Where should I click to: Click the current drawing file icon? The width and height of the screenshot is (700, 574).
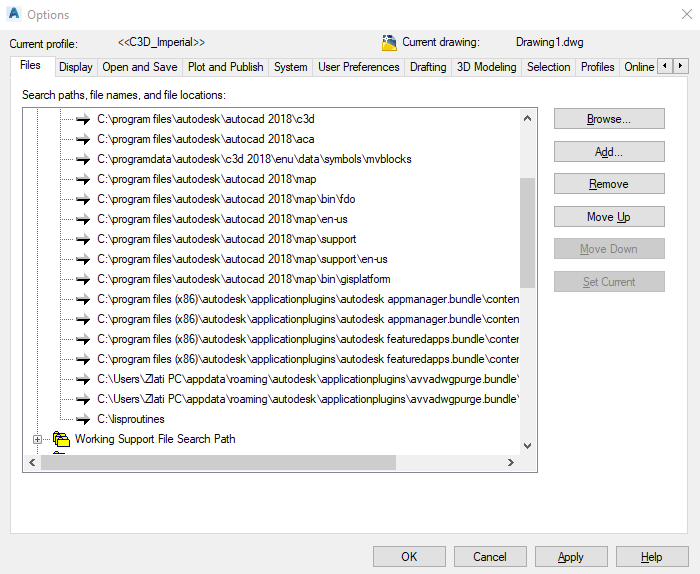click(x=389, y=43)
